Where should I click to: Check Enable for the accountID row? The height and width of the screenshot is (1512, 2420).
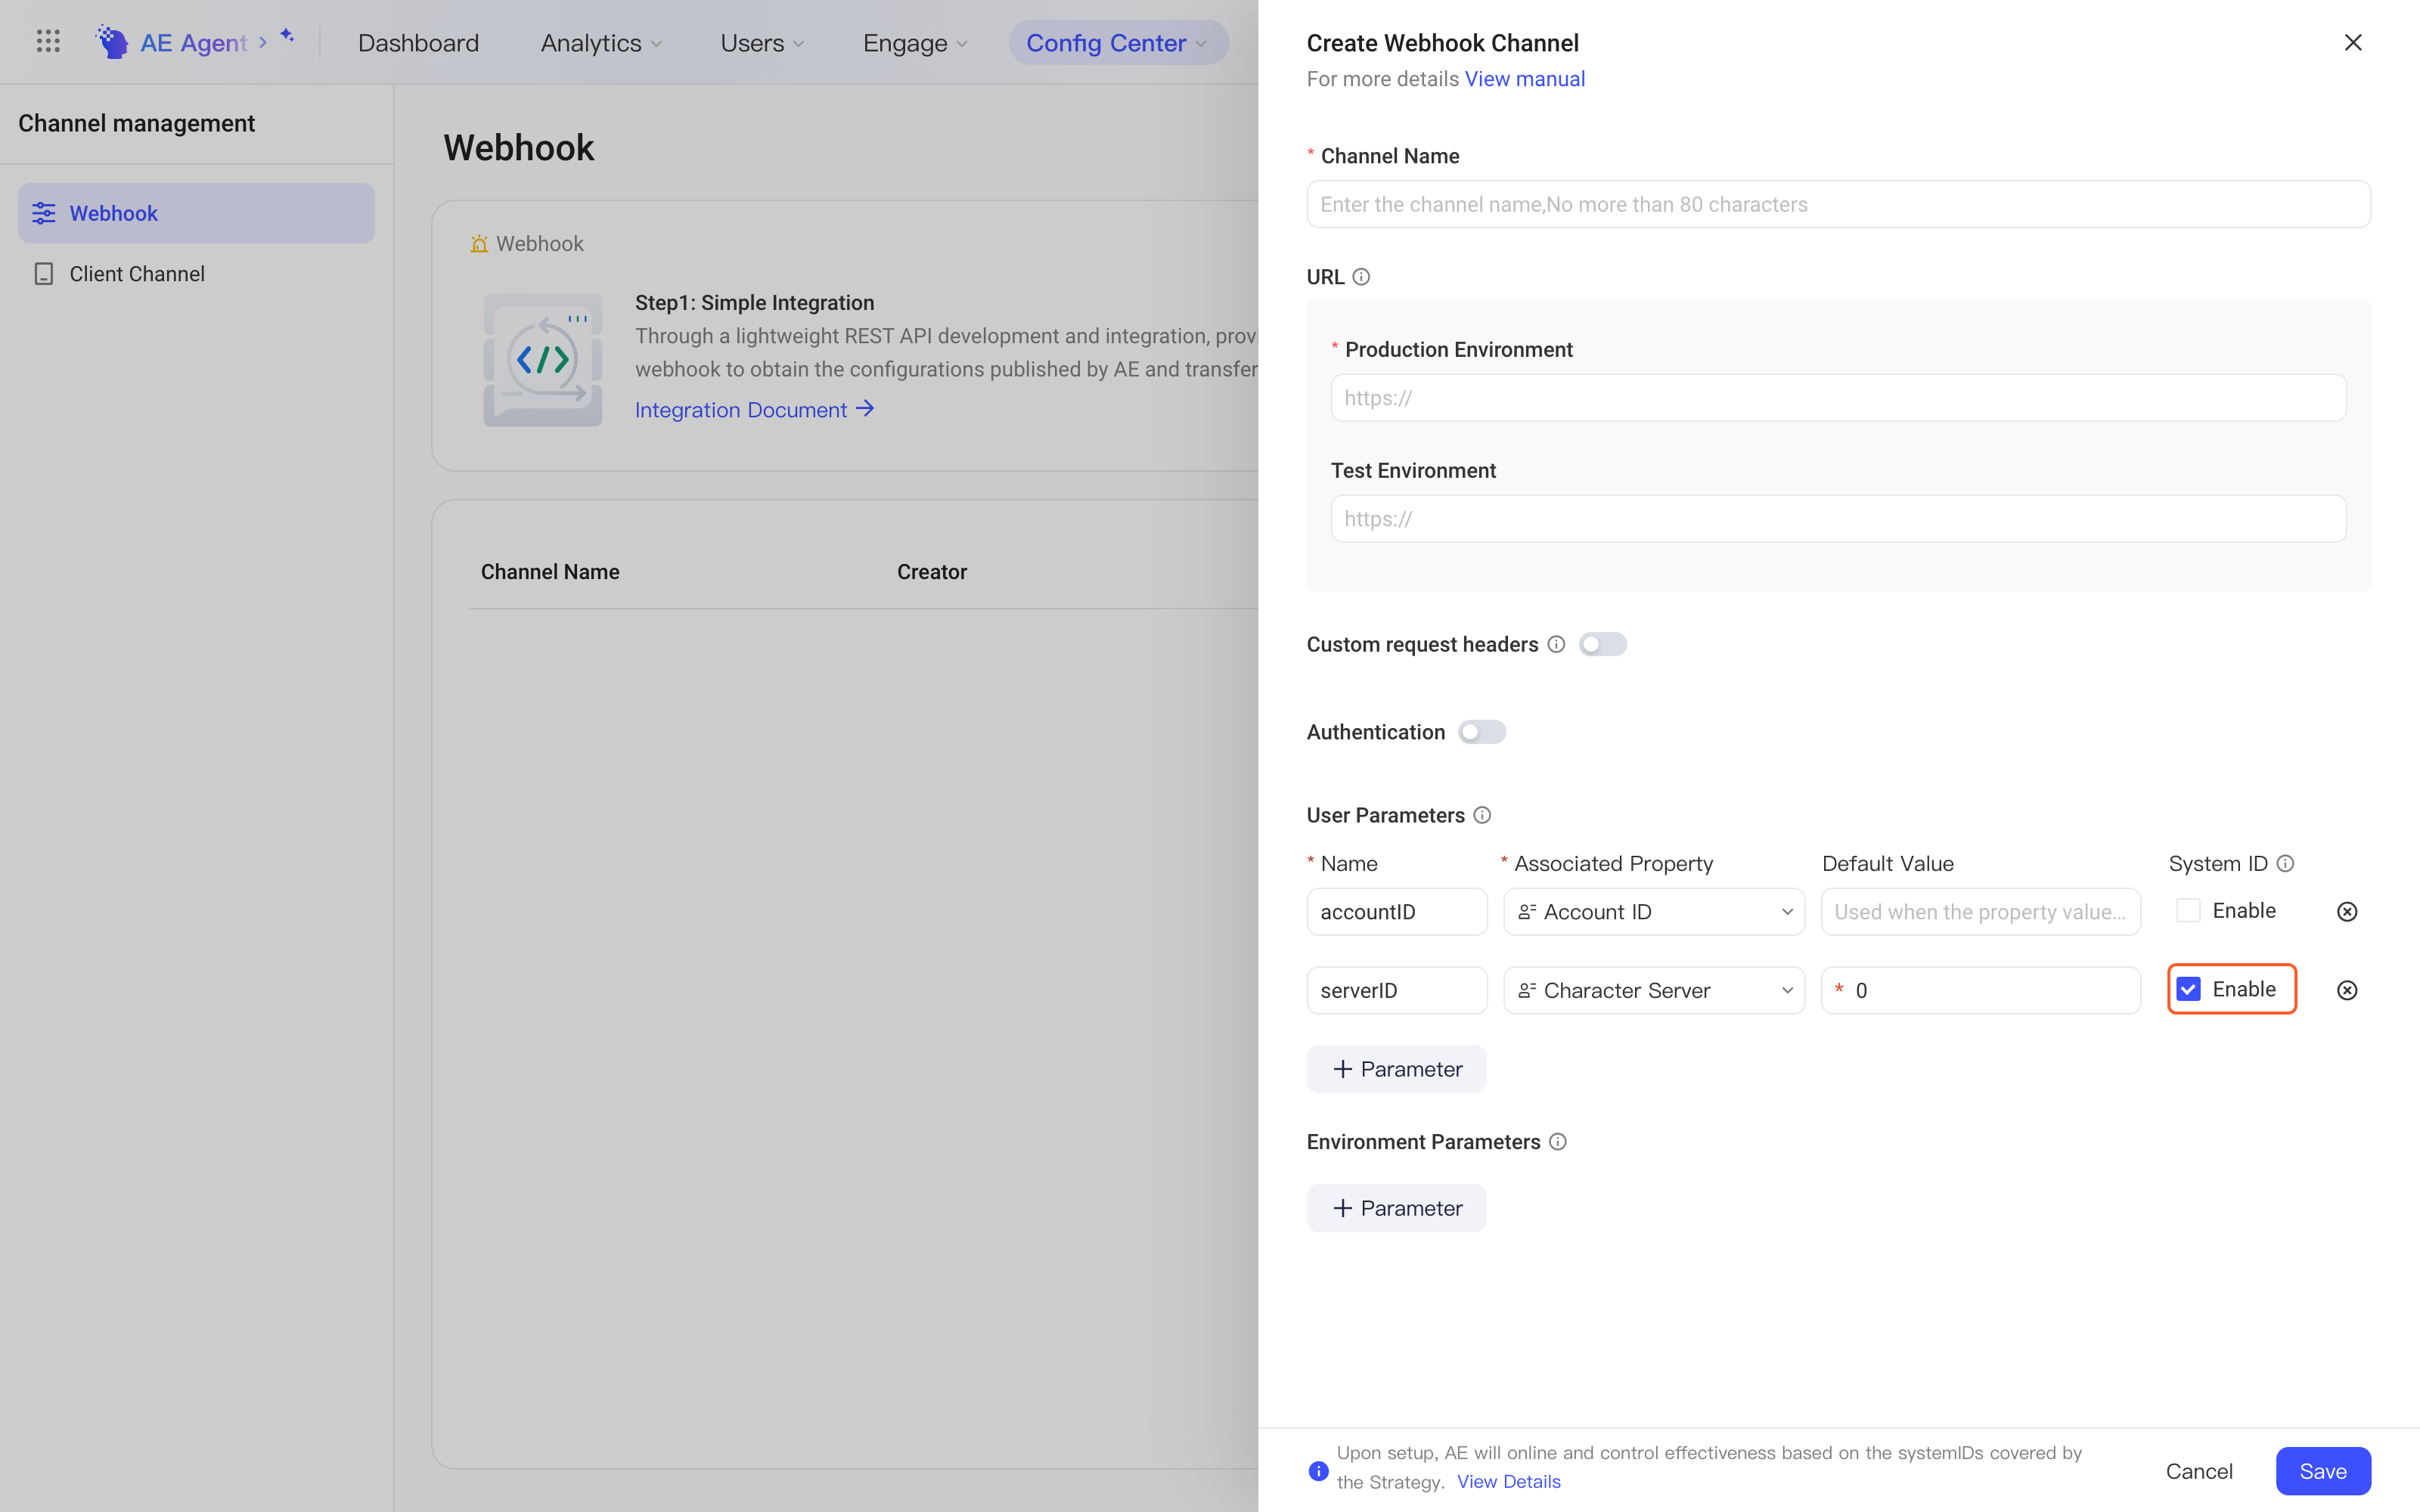(2188, 910)
